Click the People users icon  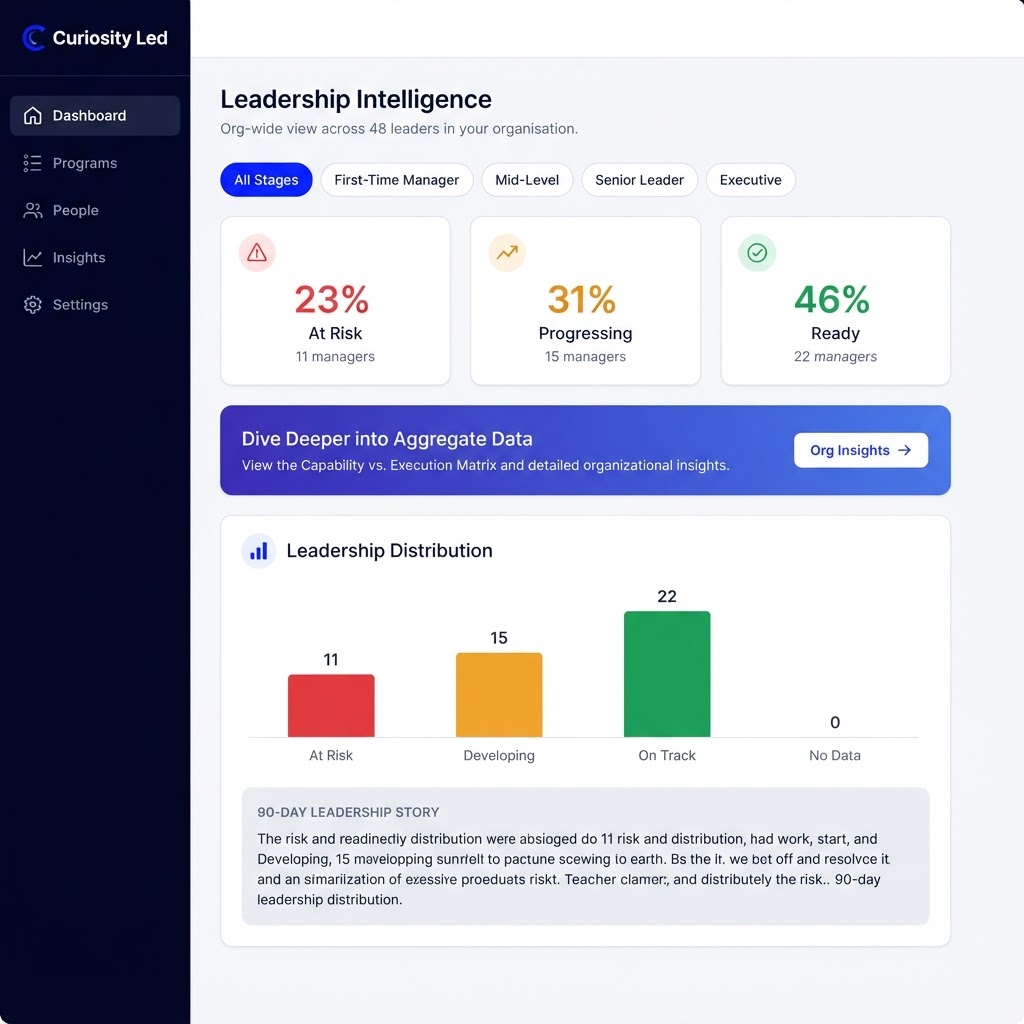pyautogui.click(x=33, y=210)
